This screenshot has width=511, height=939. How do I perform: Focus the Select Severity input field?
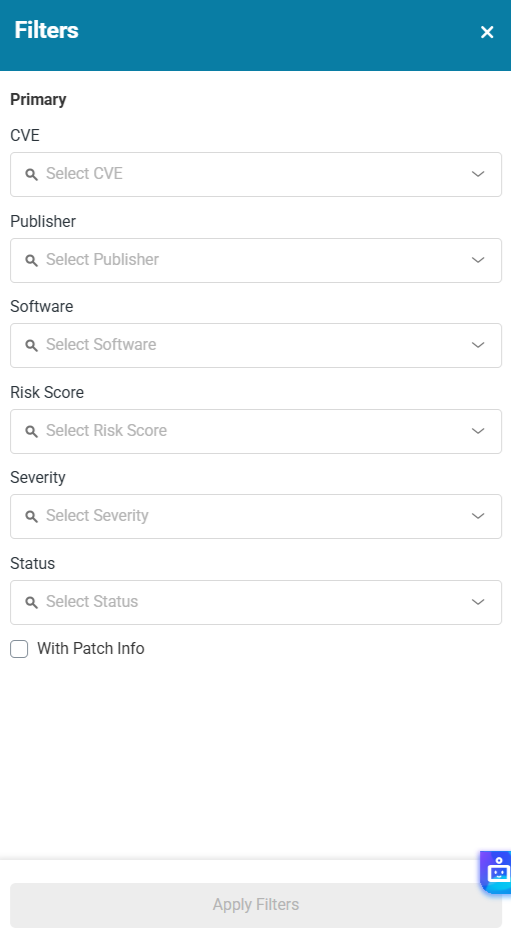[x=256, y=516]
